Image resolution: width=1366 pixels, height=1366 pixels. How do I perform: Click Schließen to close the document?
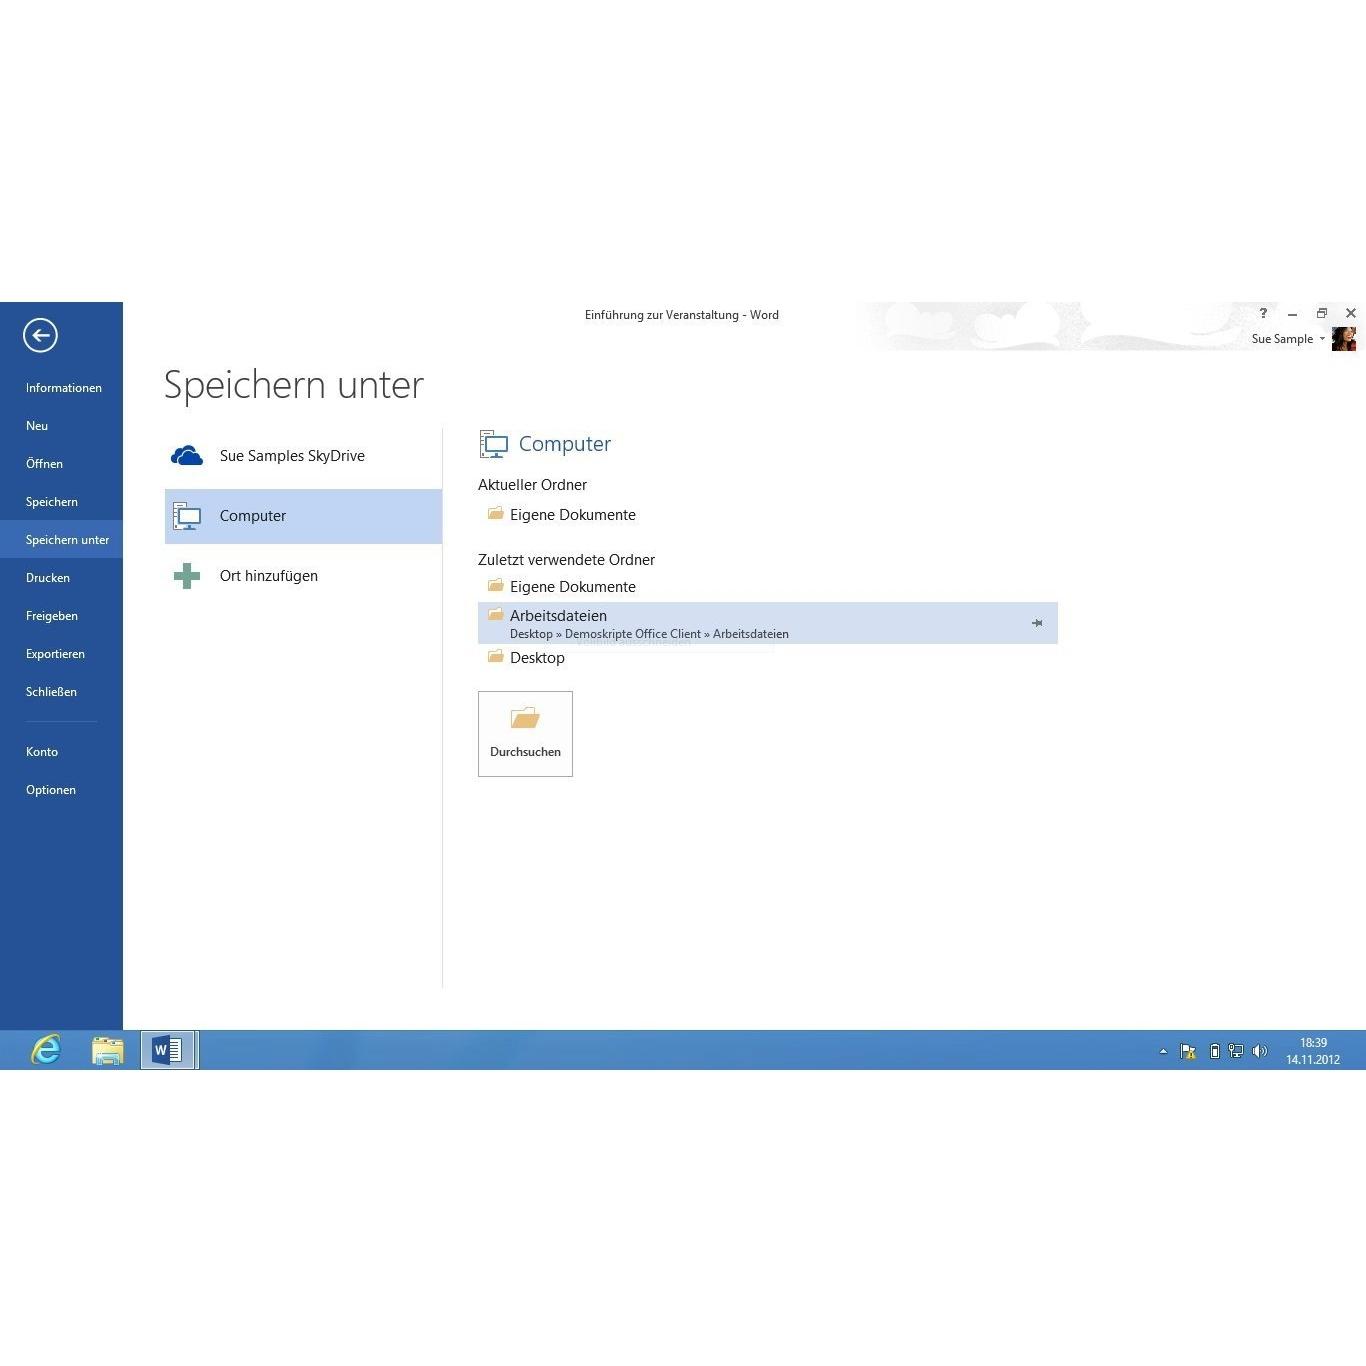tap(51, 692)
